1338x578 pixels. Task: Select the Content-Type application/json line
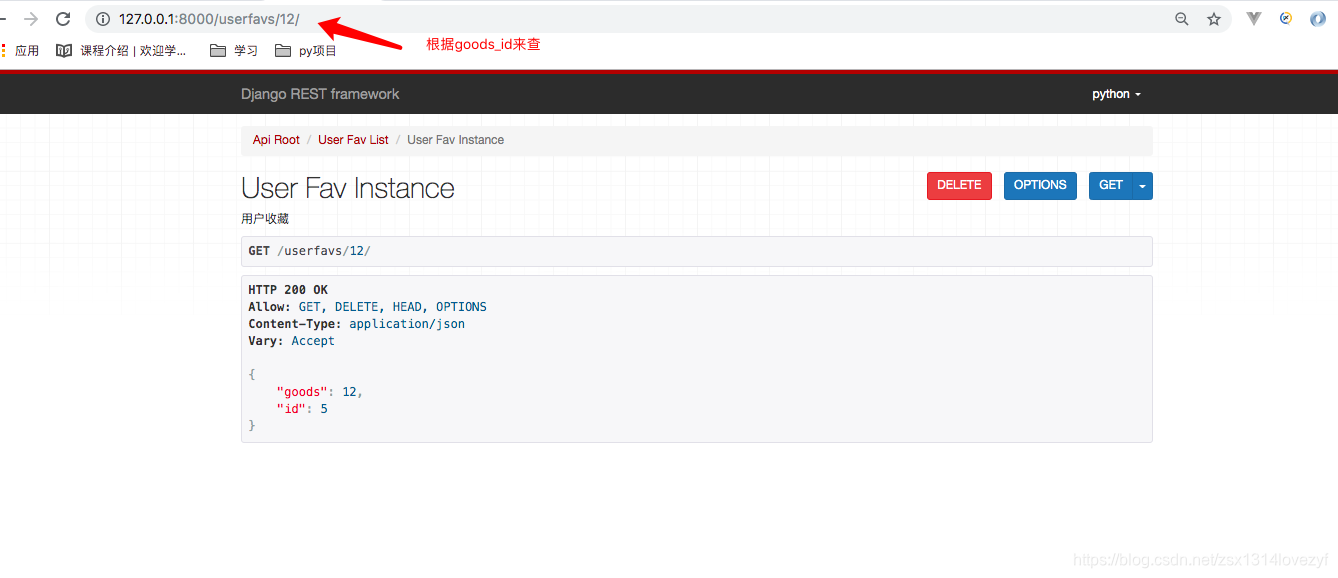coord(356,324)
